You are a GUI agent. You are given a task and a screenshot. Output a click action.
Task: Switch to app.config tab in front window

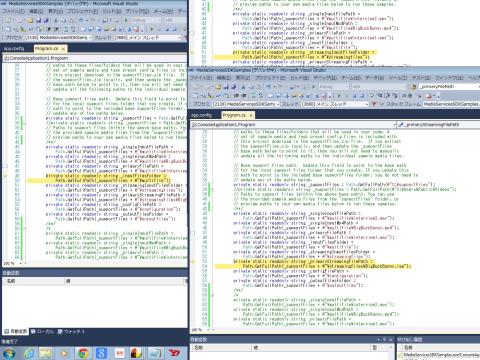click(201, 115)
